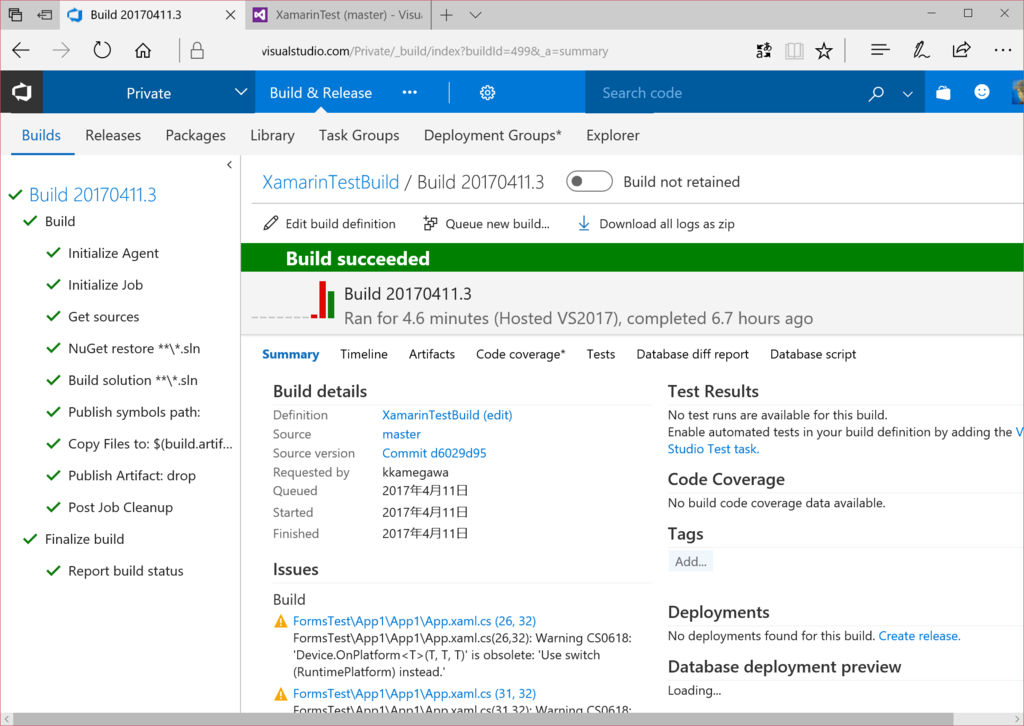Screen dimensions: 1024x726
Task: Switch to the Releases tab
Action: (113, 135)
